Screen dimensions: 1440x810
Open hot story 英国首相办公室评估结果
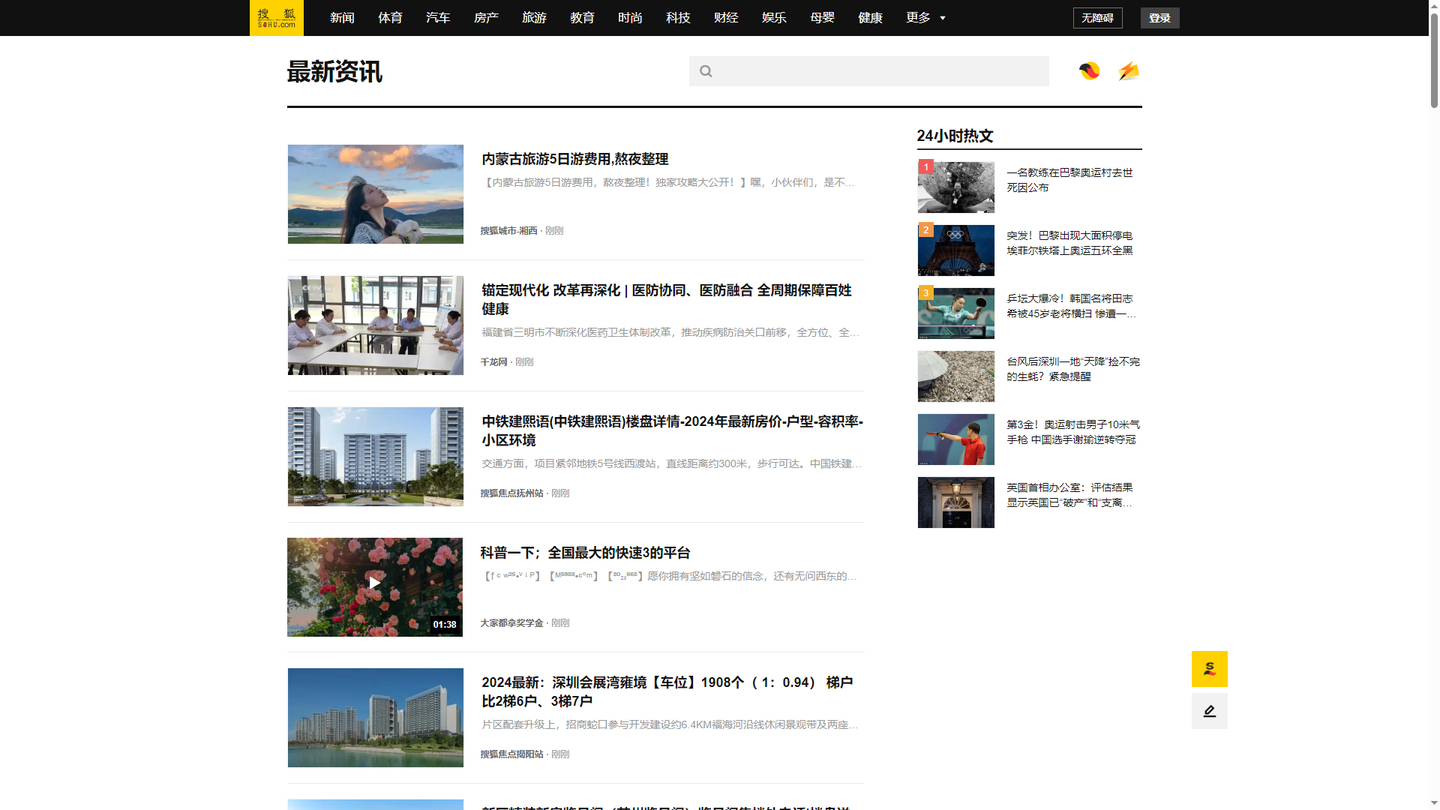(1070, 495)
